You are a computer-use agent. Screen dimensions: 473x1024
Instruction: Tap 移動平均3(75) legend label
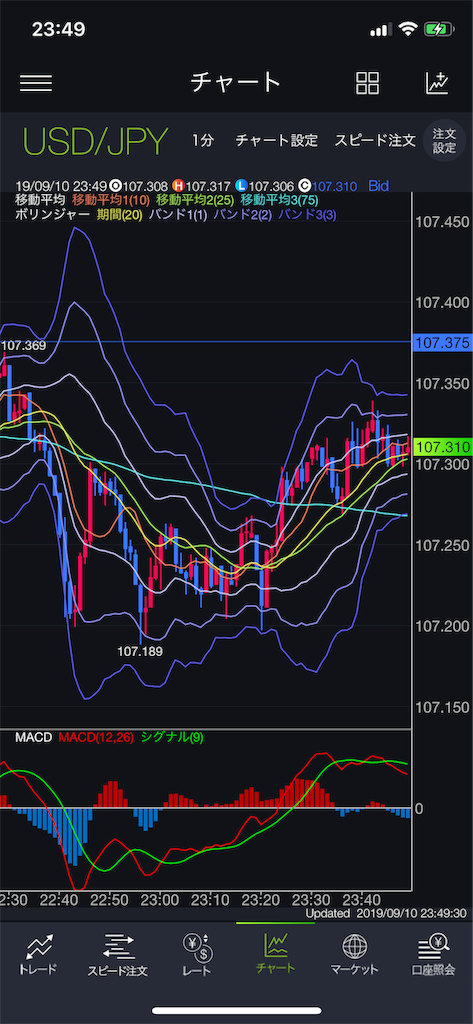[280, 200]
